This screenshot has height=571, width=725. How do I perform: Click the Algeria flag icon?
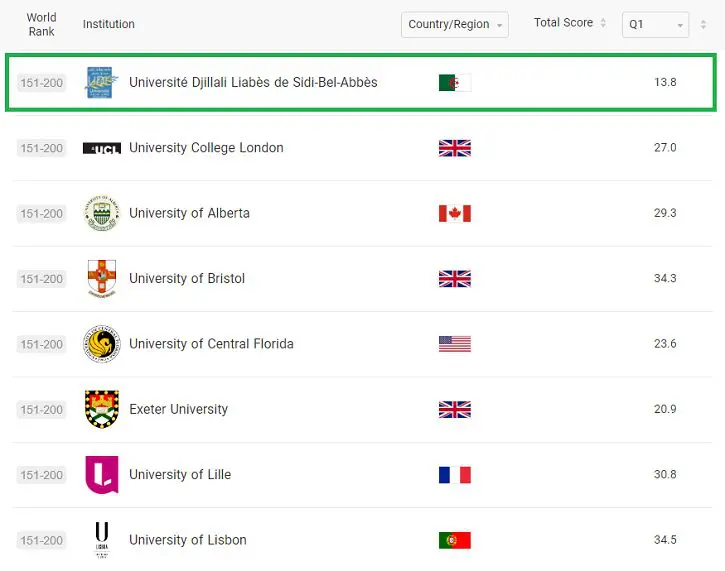[x=455, y=83]
